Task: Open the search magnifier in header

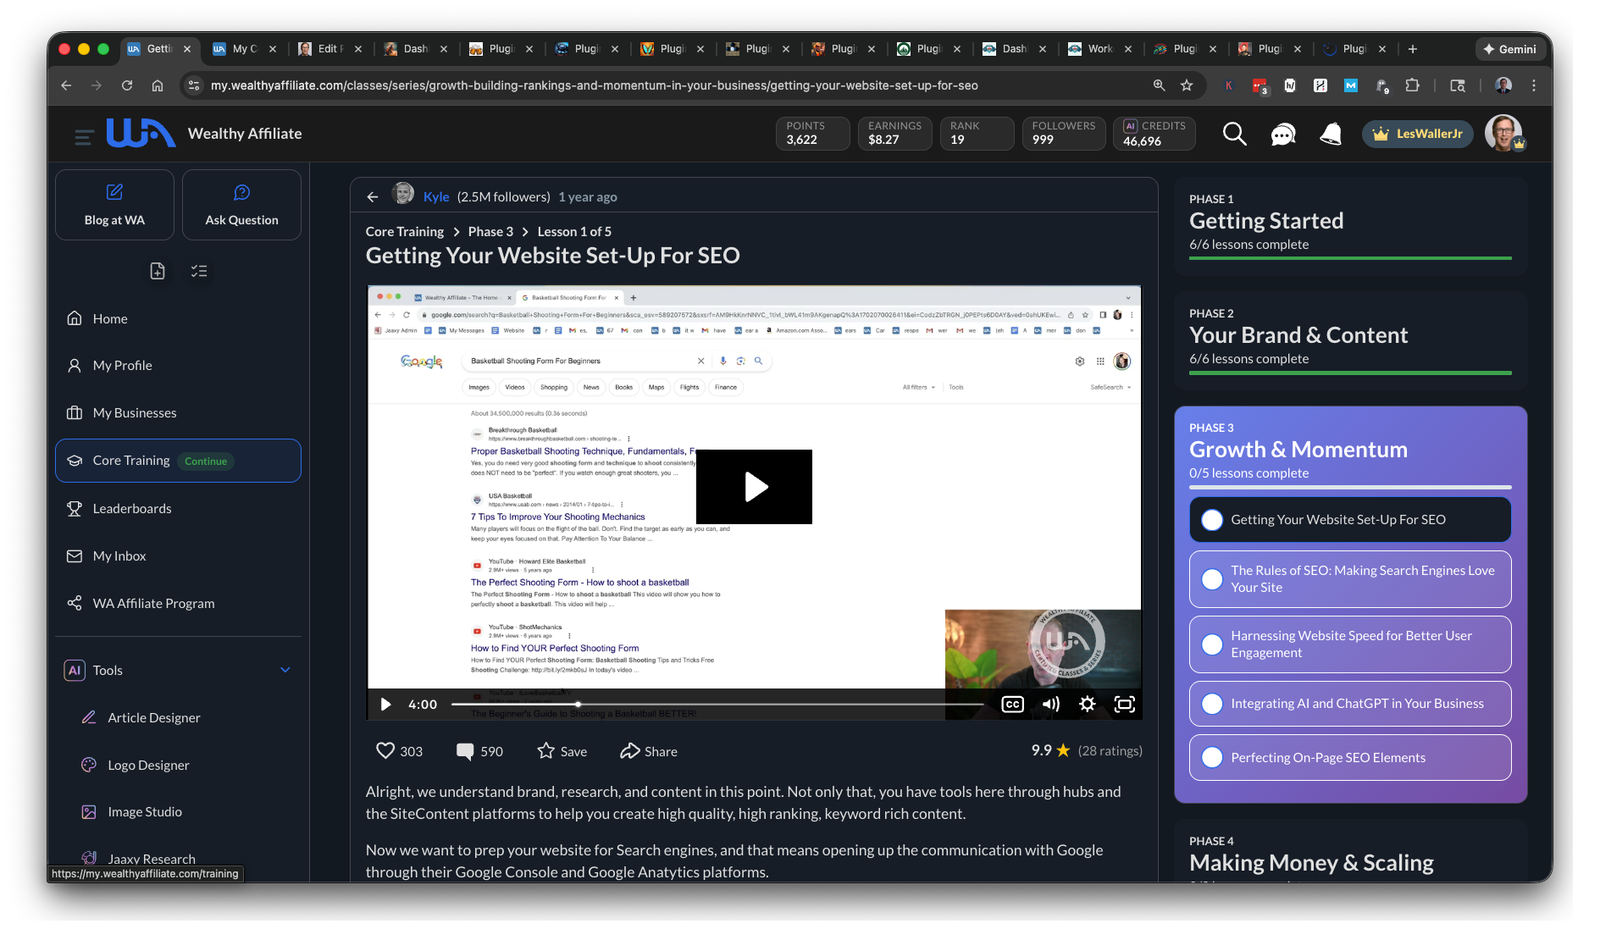Action: [1234, 134]
